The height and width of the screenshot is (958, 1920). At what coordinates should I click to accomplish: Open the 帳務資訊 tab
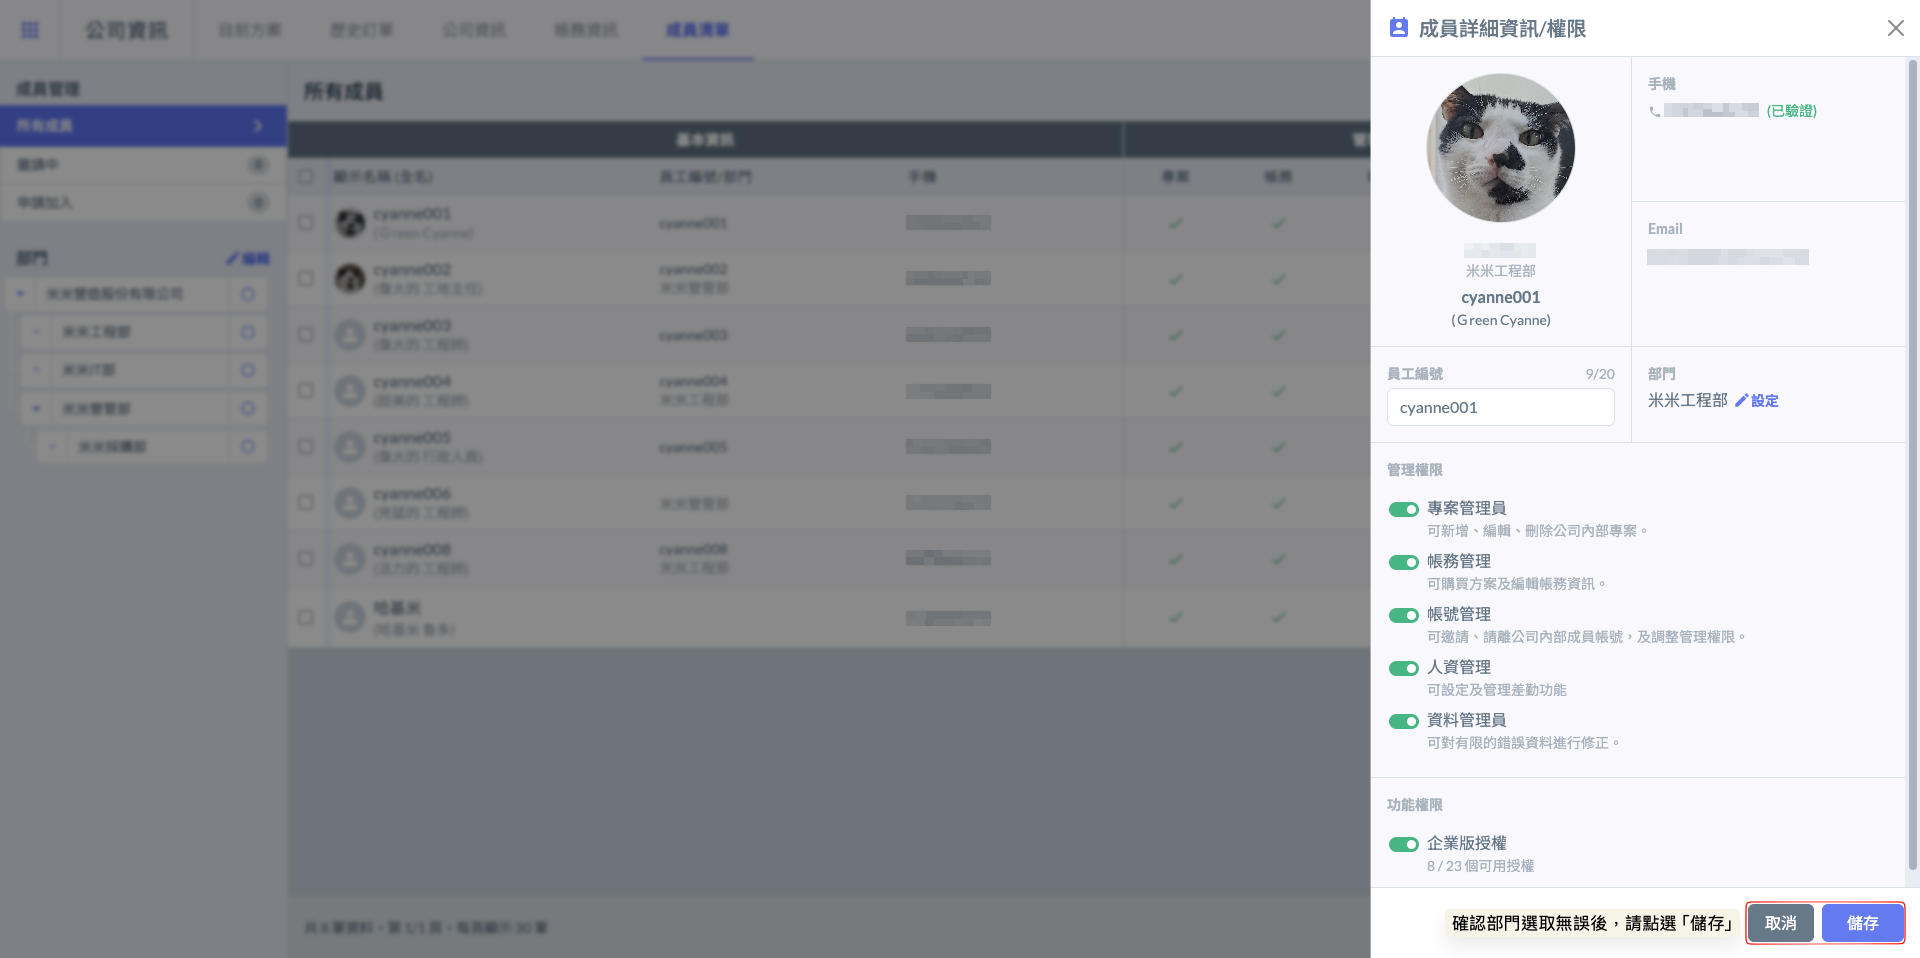point(586,30)
